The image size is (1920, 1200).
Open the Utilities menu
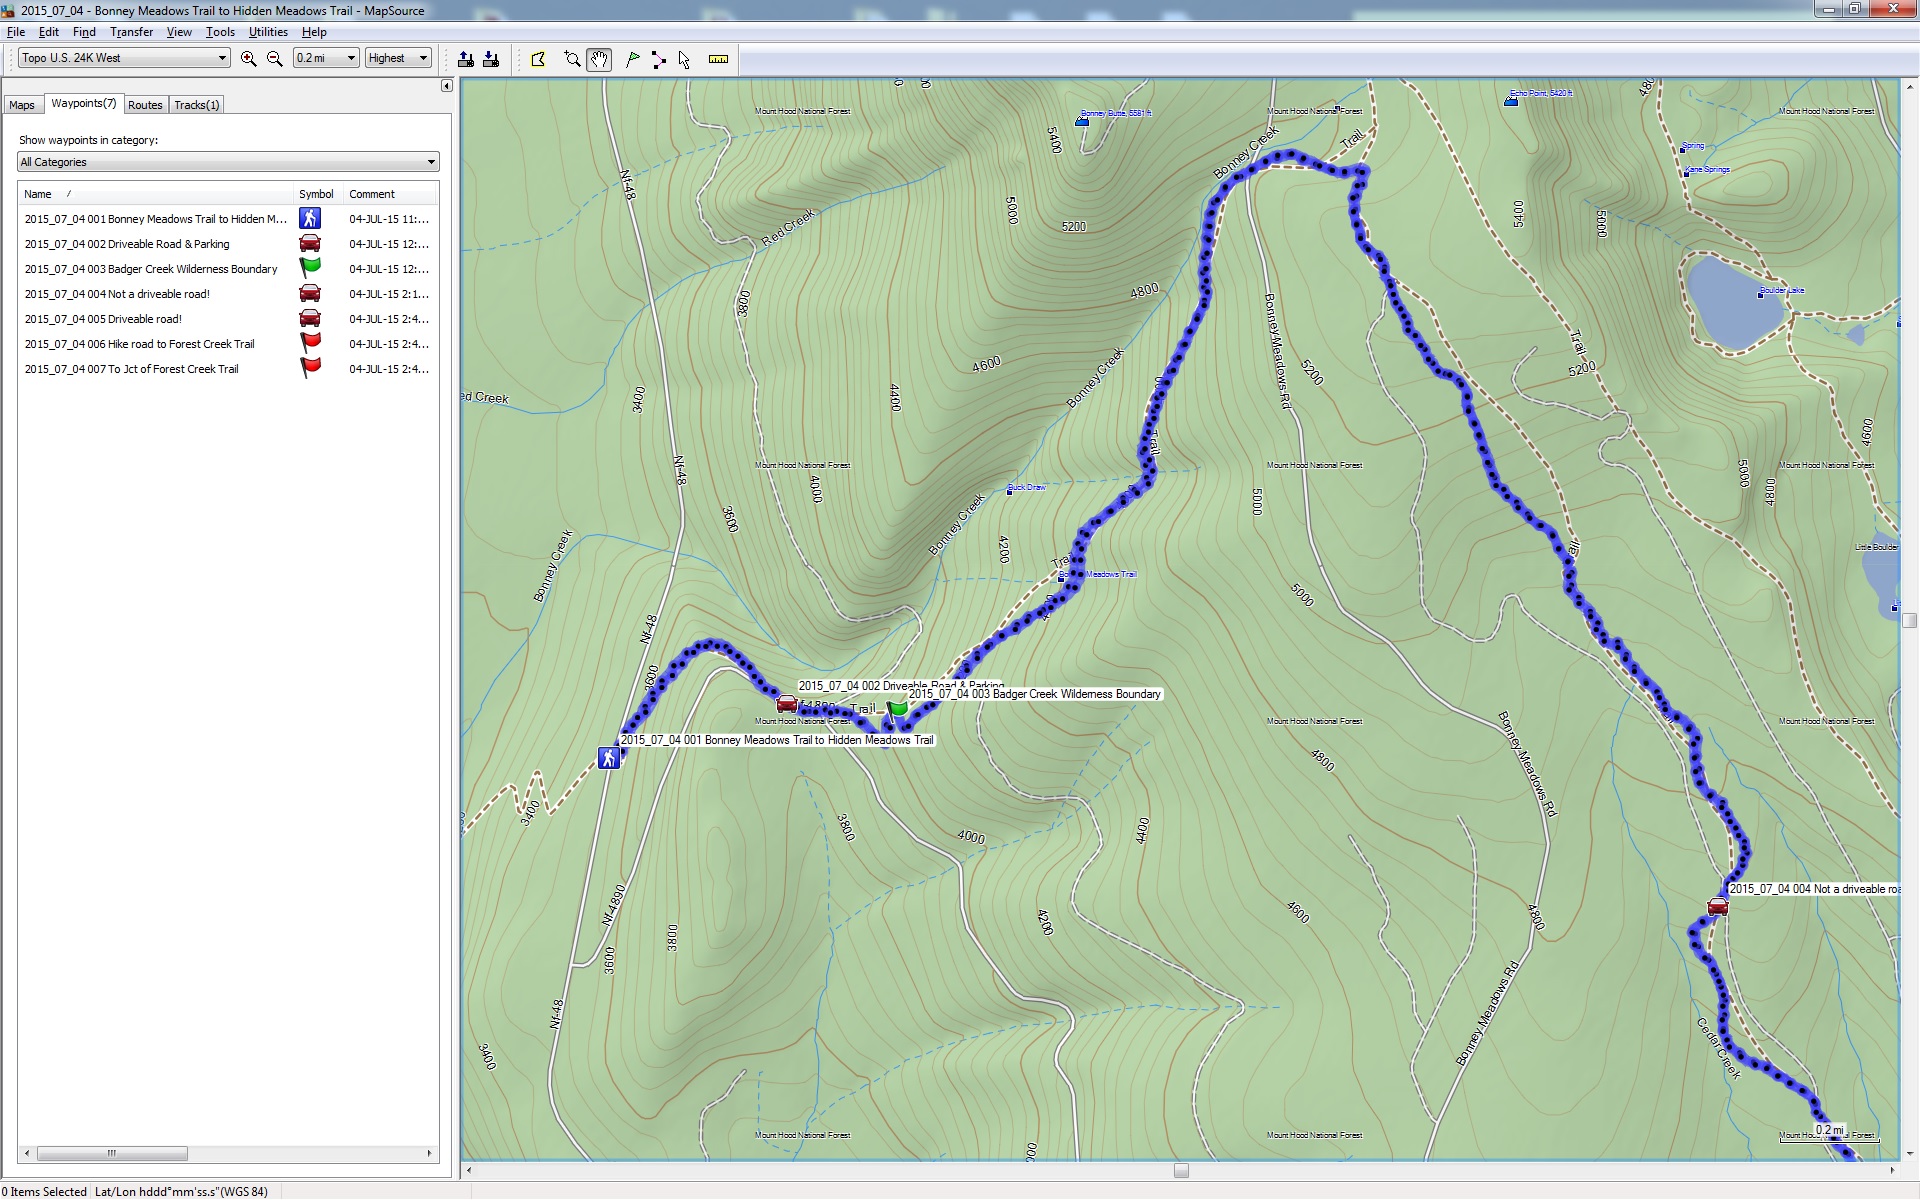268,32
